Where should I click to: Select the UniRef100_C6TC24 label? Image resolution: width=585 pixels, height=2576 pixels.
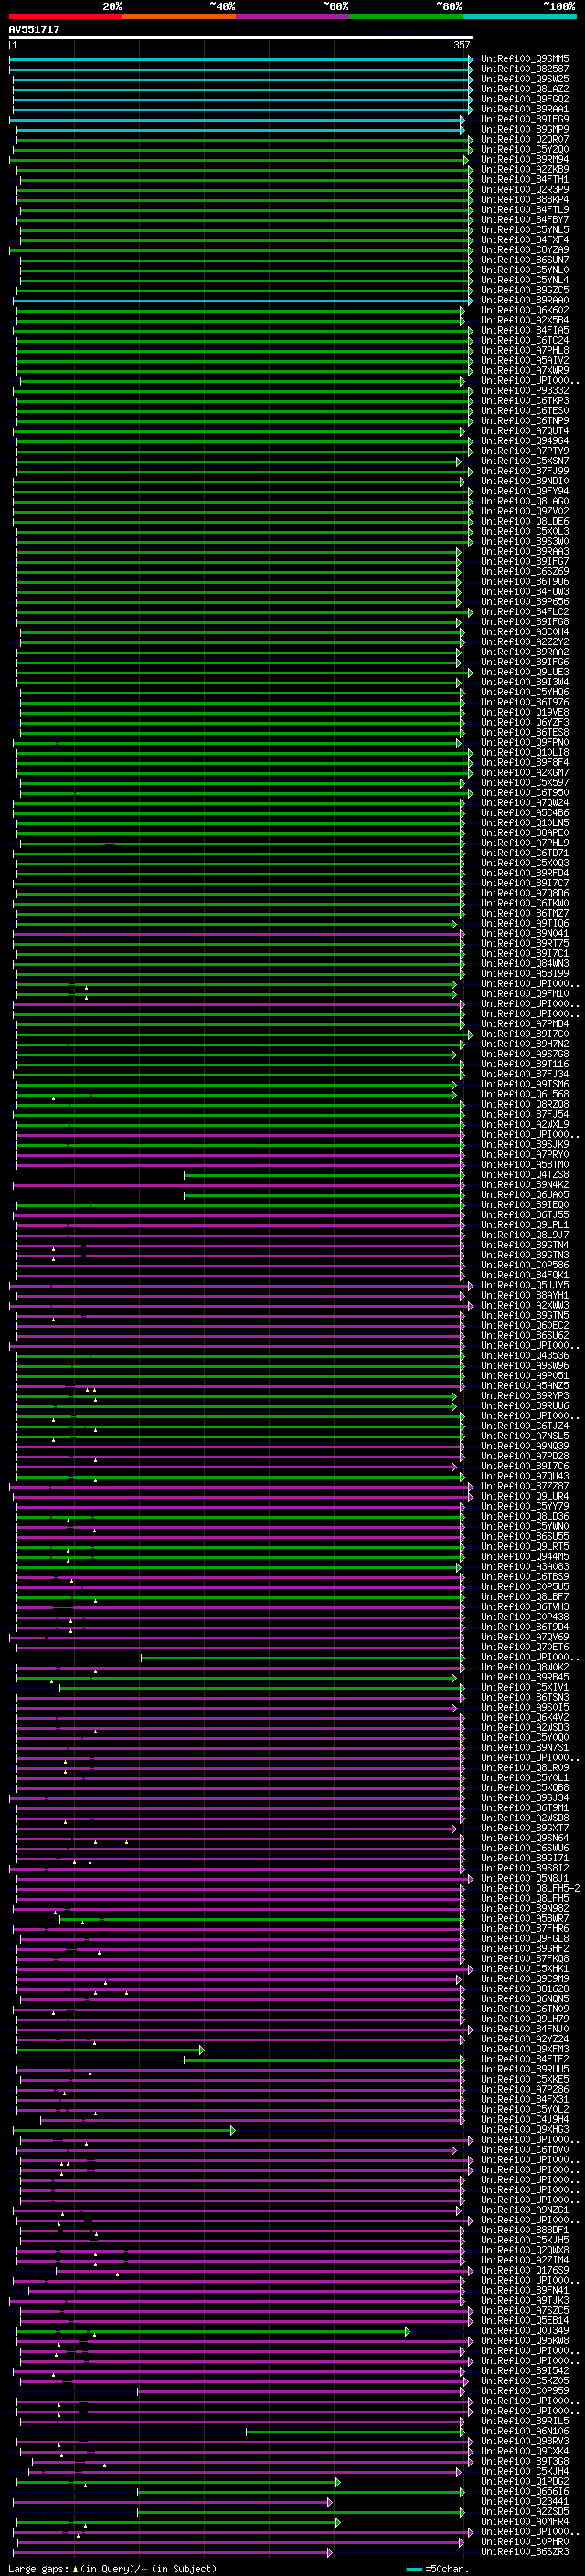pyautogui.click(x=525, y=340)
